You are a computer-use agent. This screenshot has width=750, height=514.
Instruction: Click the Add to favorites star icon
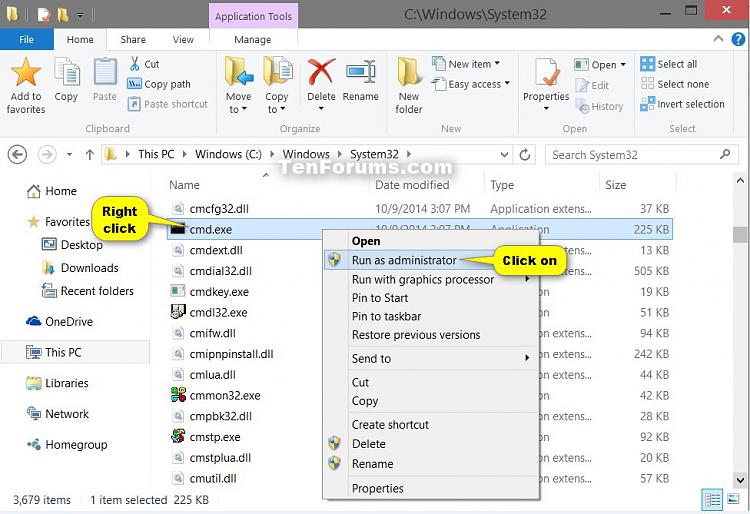26,72
